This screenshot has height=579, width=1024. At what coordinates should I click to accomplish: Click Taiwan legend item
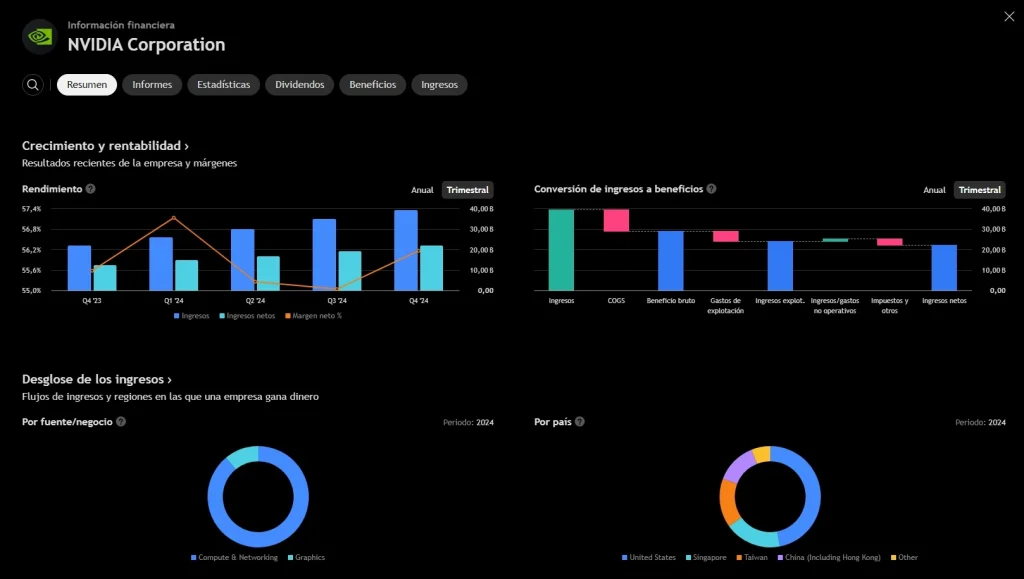(x=752, y=557)
